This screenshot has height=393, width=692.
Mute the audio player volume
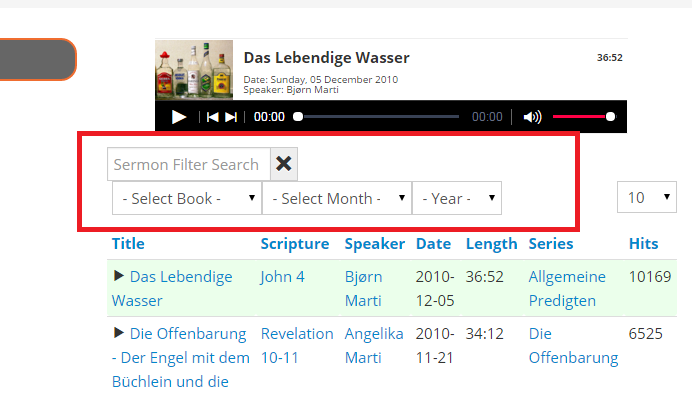pos(532,117)
